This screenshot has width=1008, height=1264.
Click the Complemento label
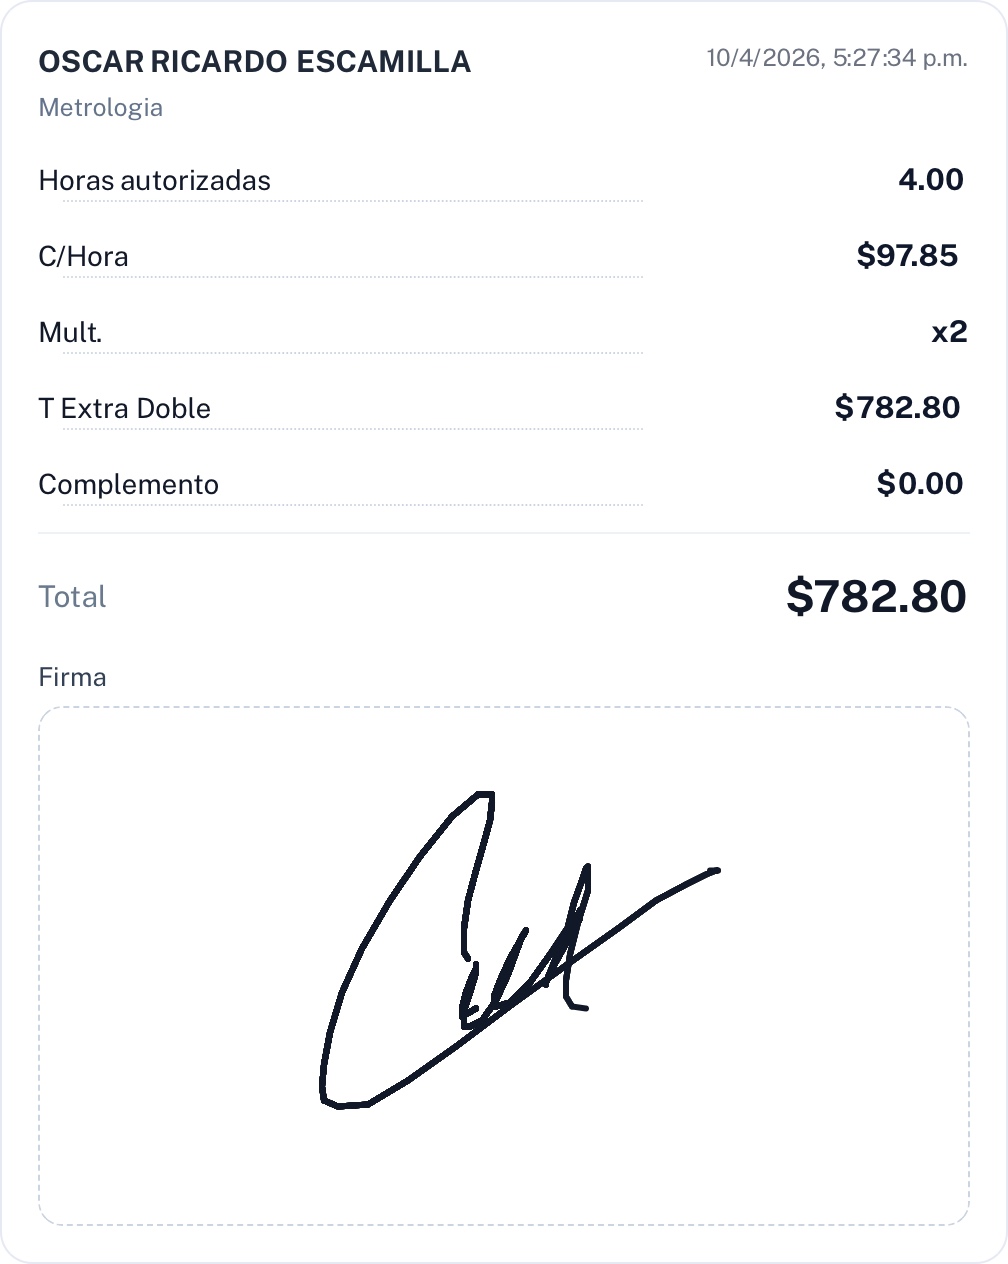(128, 485)
